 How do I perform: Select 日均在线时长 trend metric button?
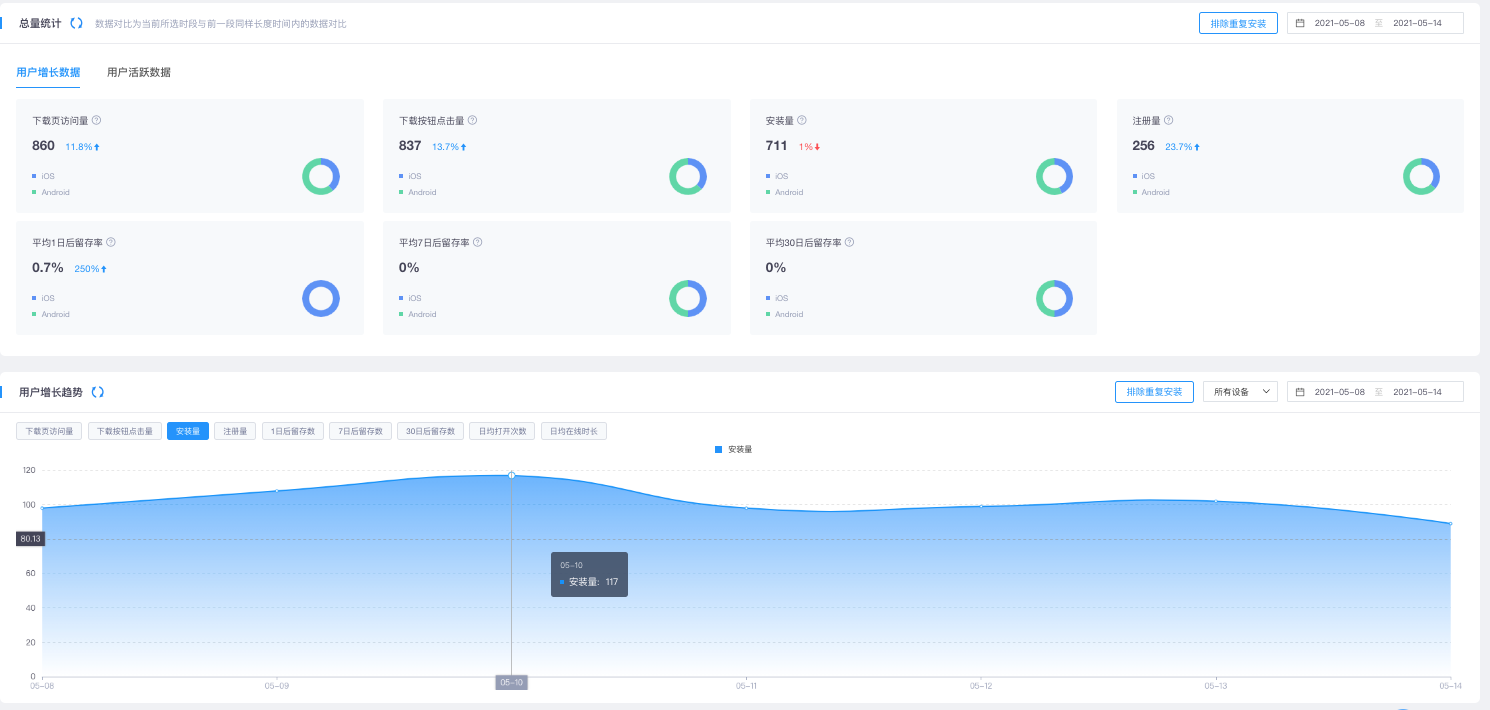574,431
